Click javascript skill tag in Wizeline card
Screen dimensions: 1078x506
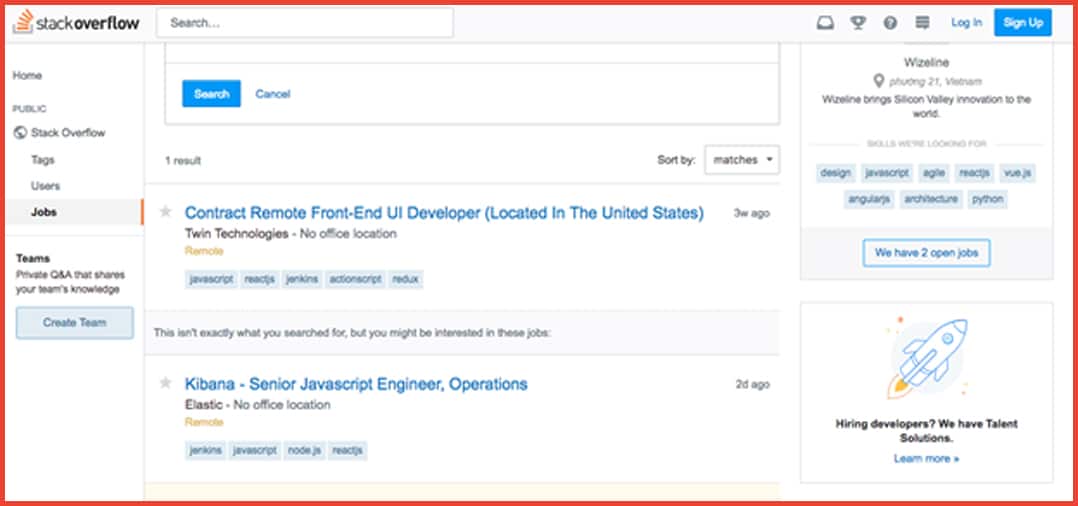(886, 173)
